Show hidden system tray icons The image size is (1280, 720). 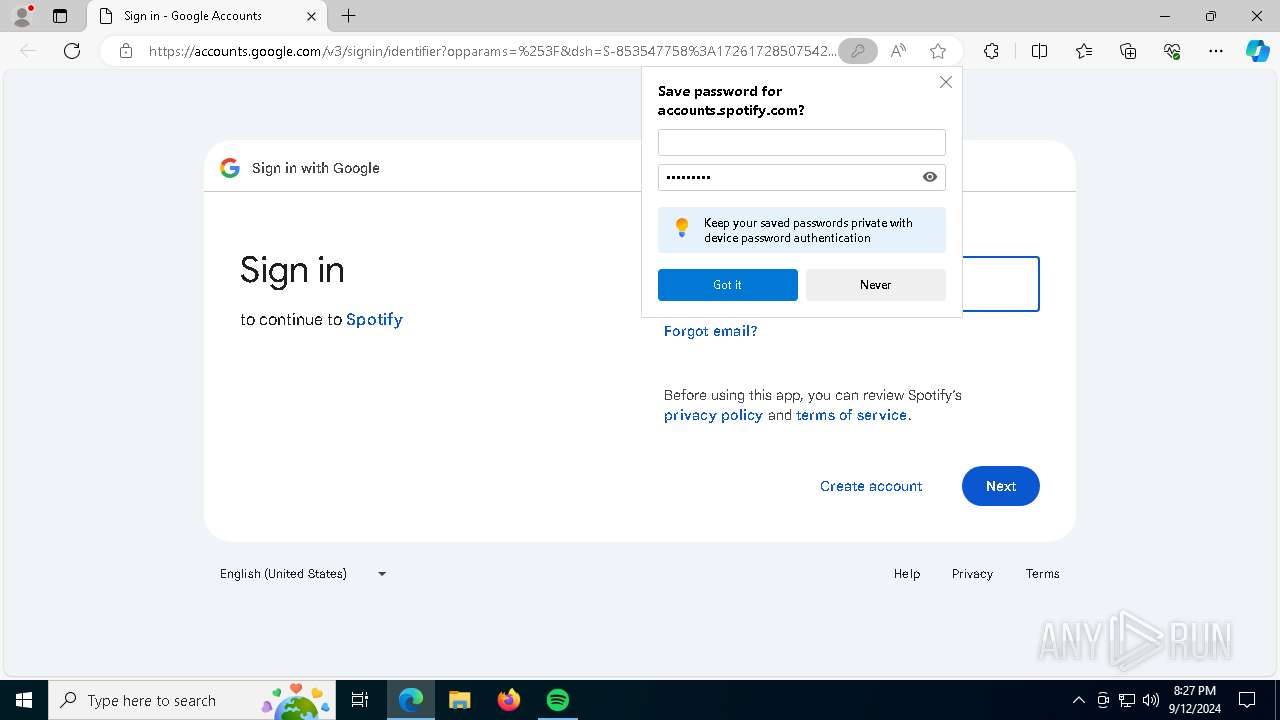pos(1078,700)
